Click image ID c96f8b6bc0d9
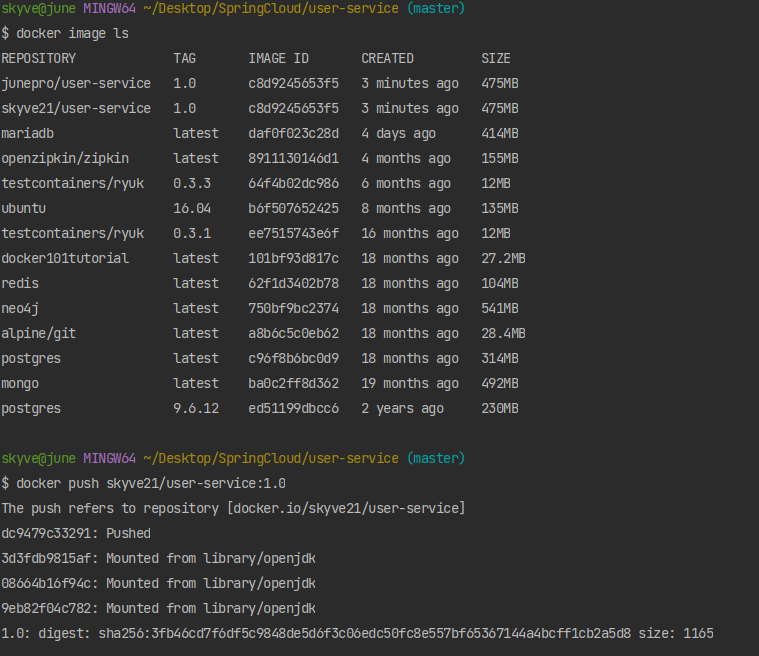759x656 pixels. pos(293,359)
